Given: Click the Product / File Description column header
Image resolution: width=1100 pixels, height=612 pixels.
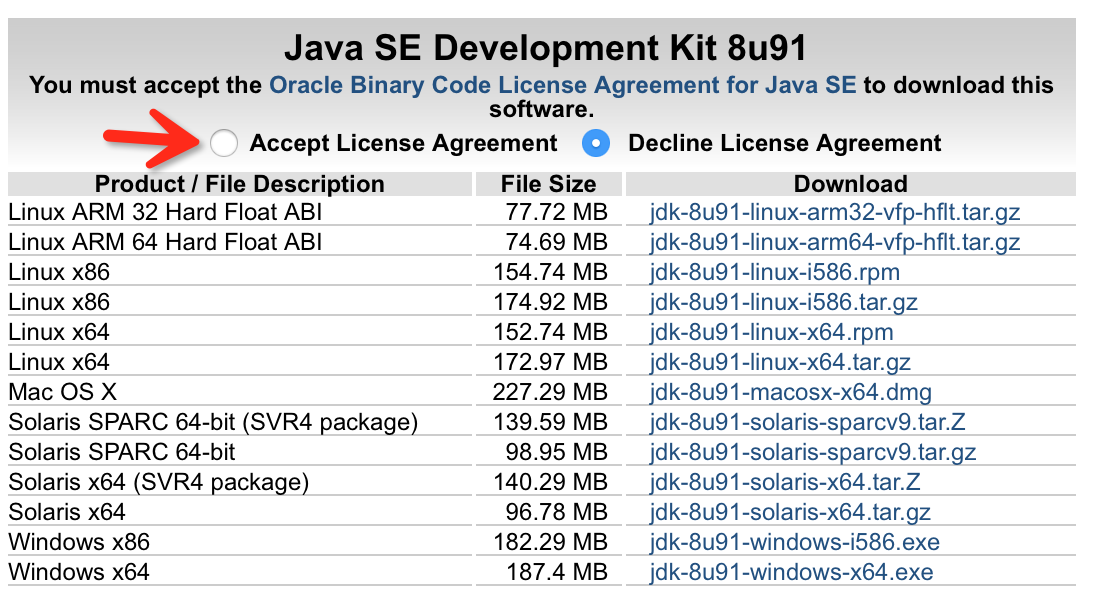Looking at the screenshot, I should [x=239, y=184].
